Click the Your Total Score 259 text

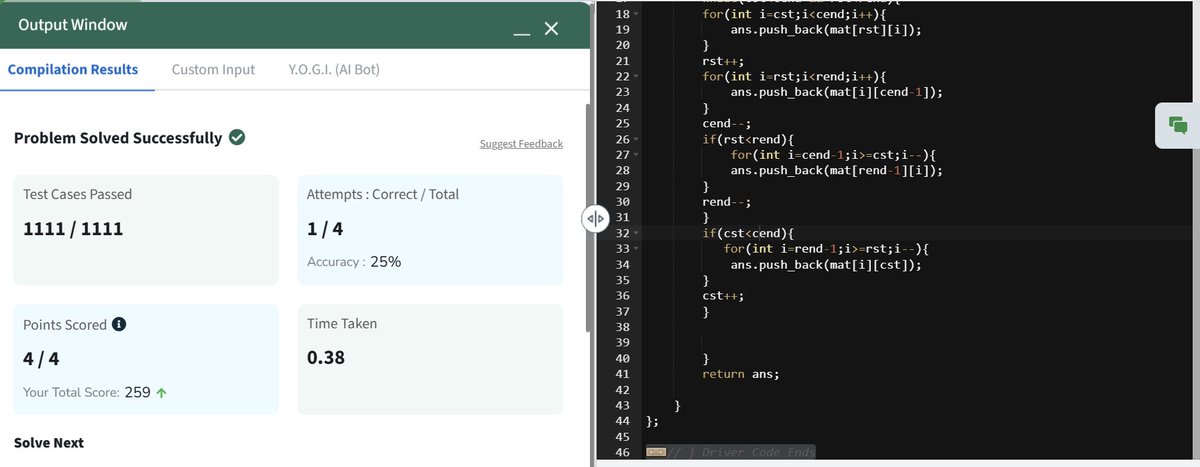[95, 392]
